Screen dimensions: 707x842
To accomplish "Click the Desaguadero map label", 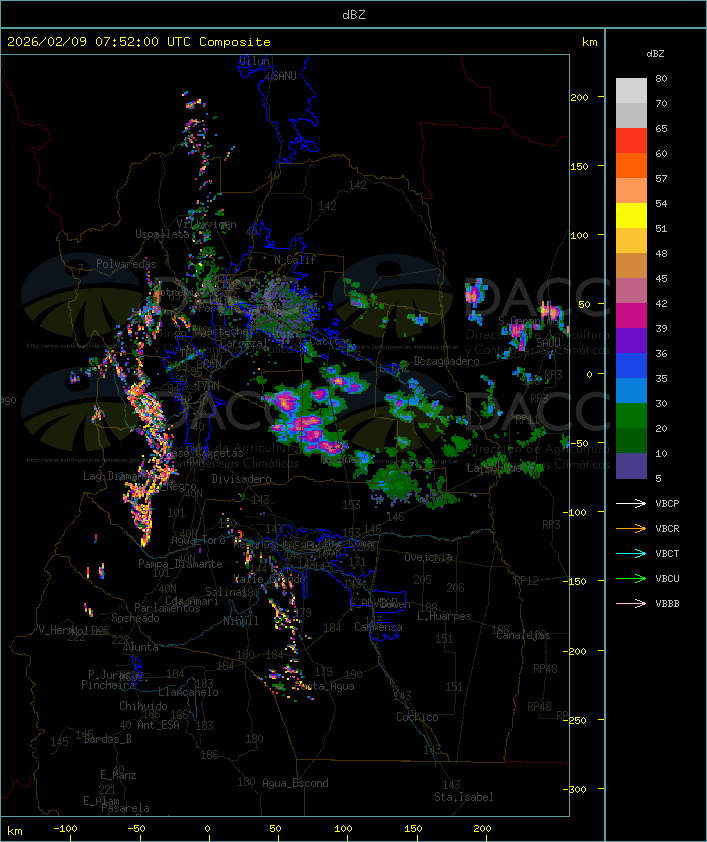I will pyautogui.click(x=446, y=361).
